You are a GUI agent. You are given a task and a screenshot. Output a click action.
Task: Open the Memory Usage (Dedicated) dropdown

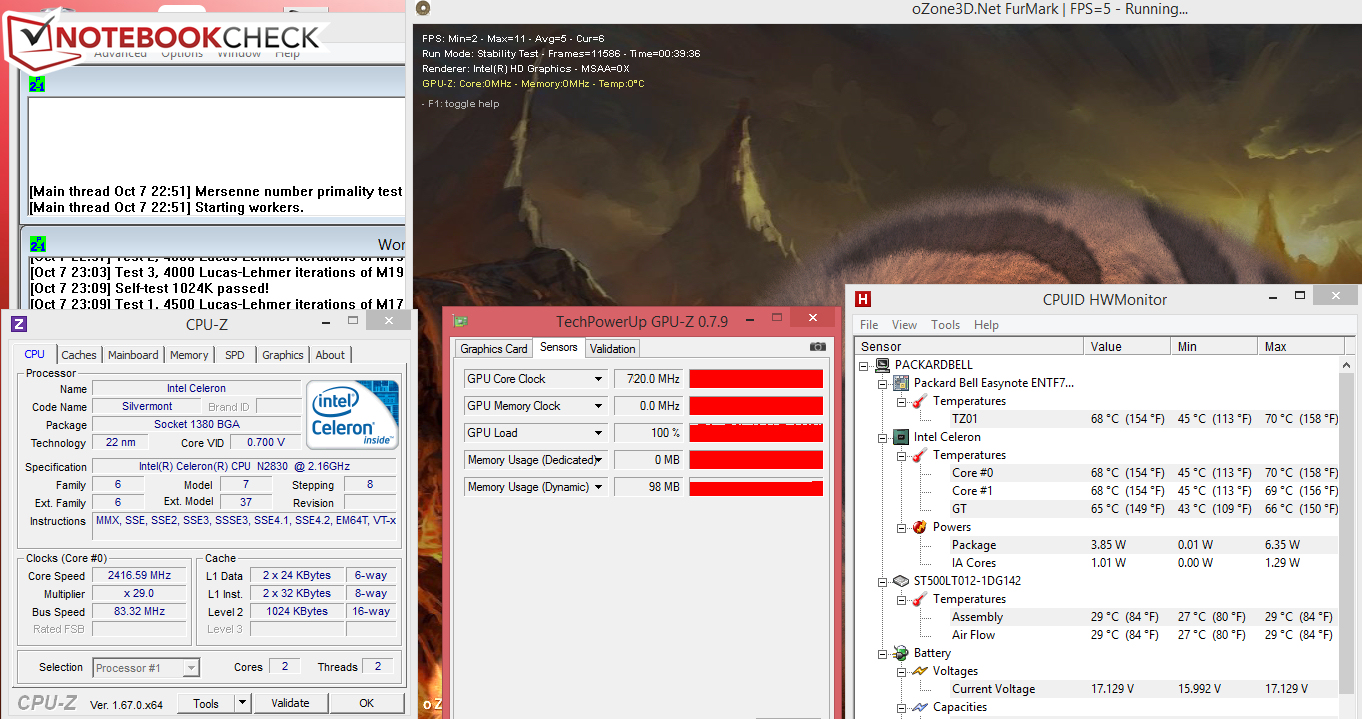[599, 460]
